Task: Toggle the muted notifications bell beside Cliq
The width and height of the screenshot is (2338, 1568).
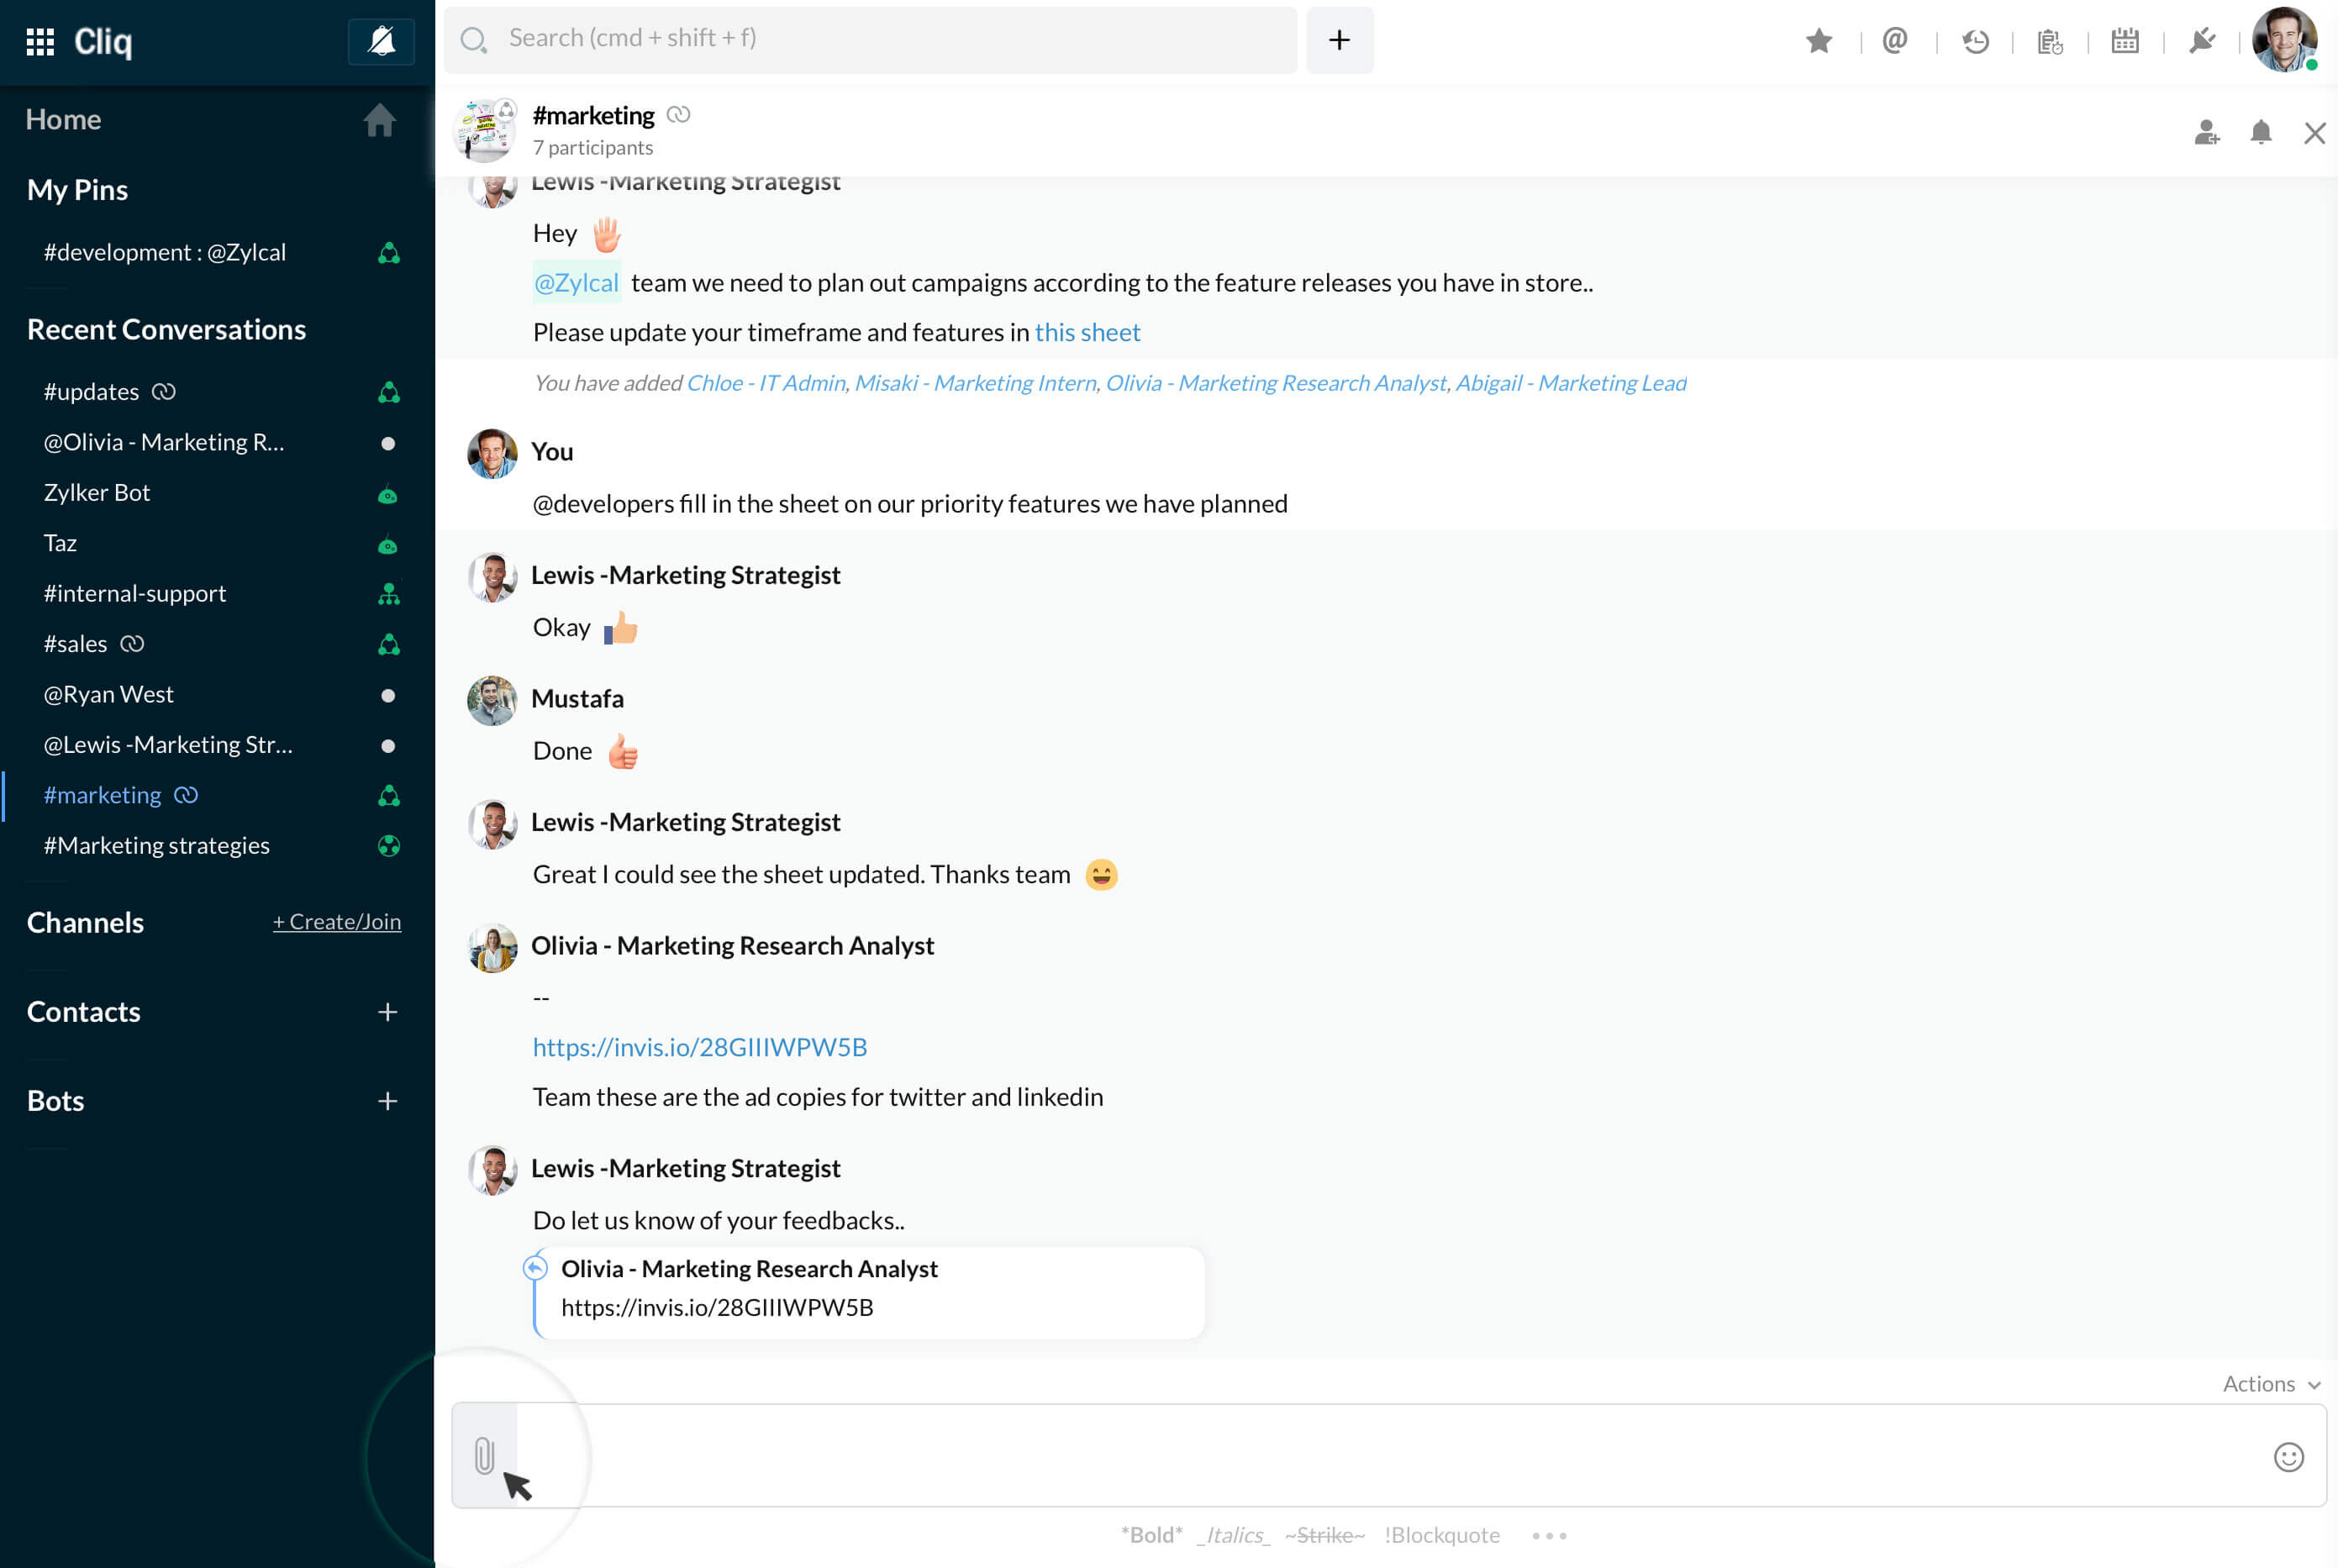Action: (381, 41)
